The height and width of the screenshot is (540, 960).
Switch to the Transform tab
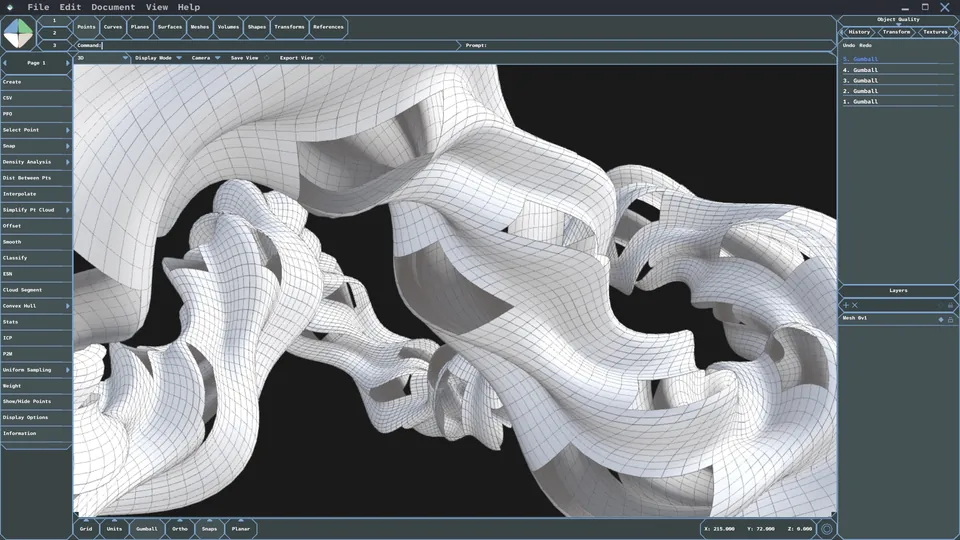[x=896, y=32]
